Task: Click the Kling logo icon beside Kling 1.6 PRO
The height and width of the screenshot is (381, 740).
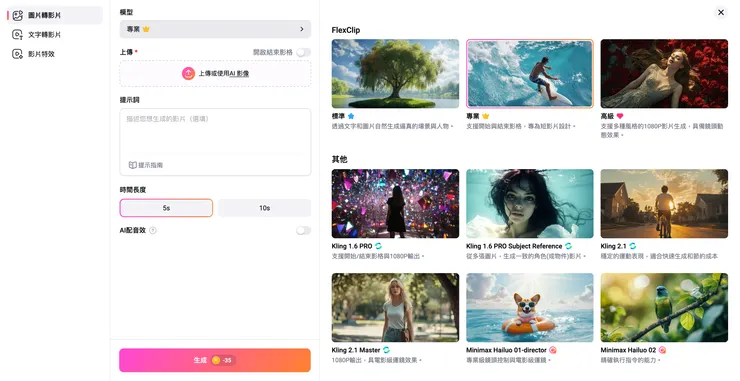Action: (x=378, y=246)
